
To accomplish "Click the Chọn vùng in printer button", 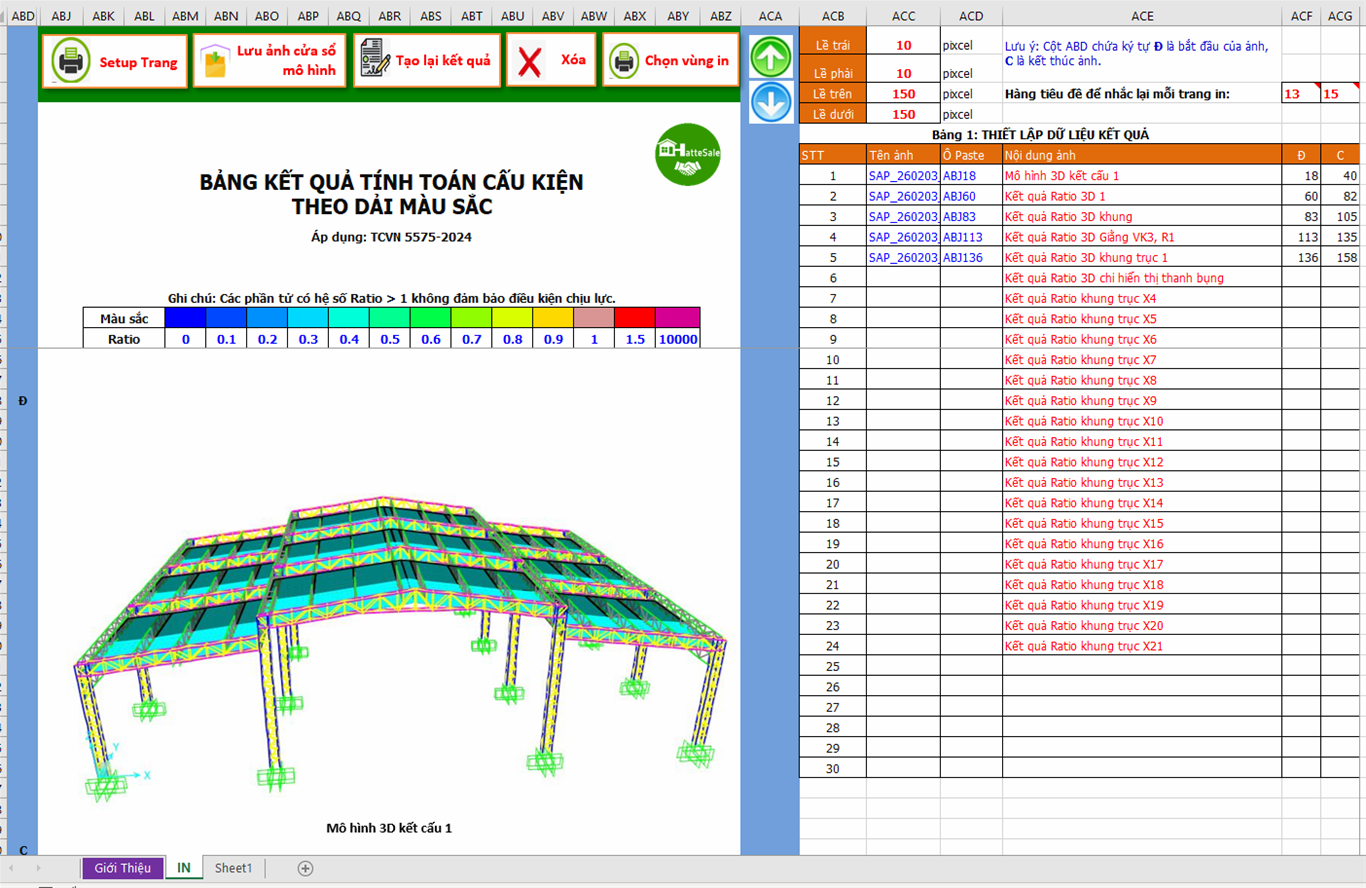I will (x=670, y=61).
